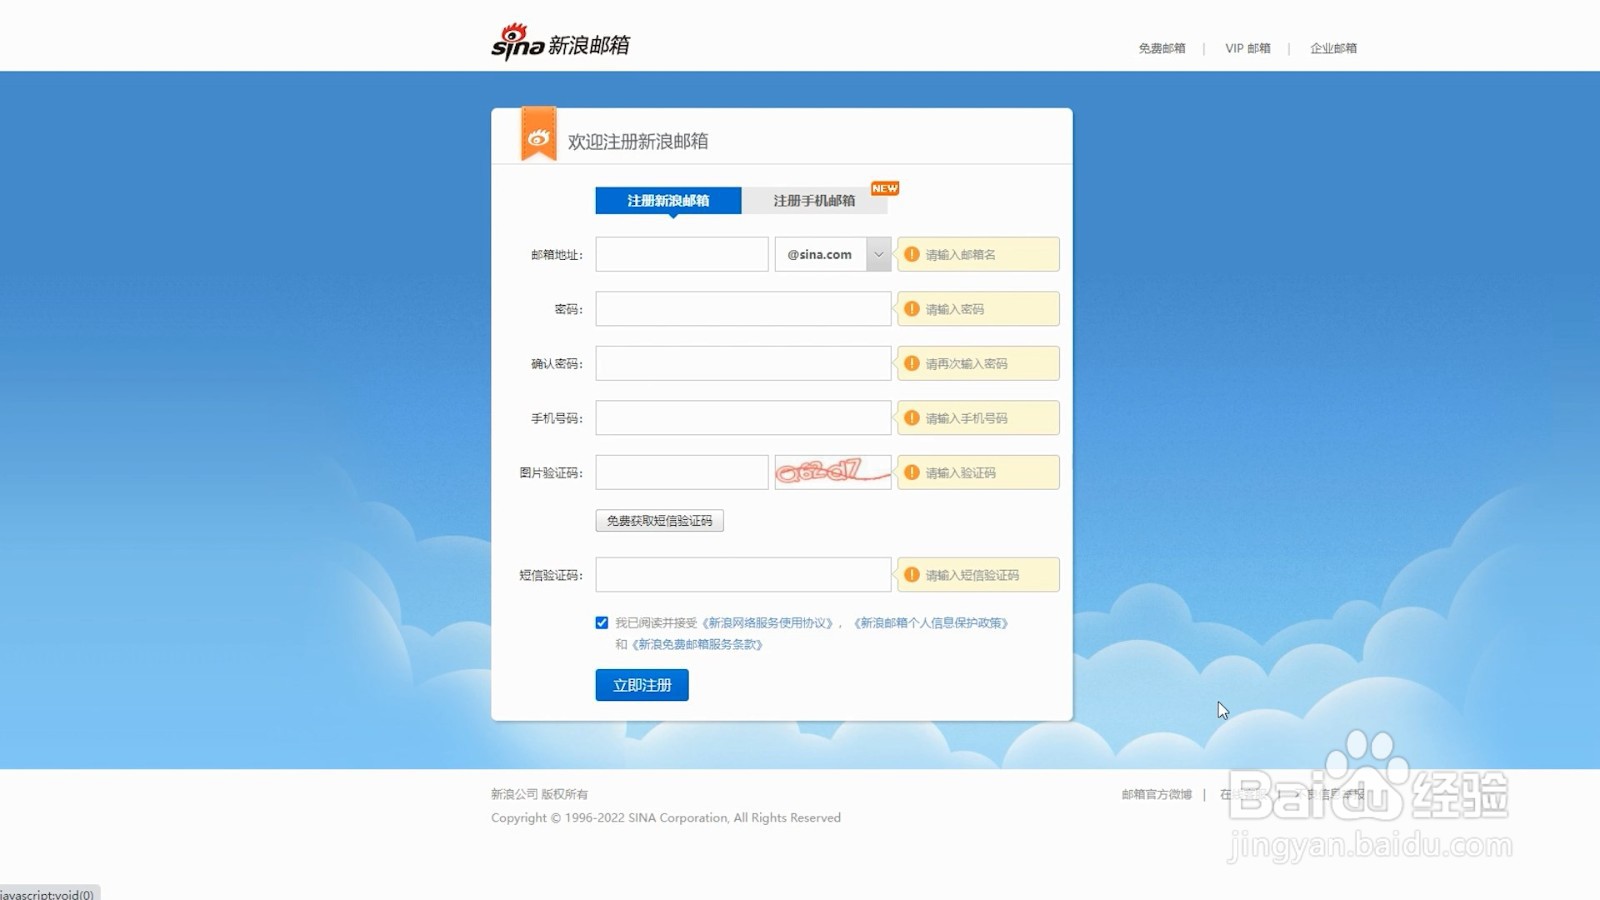
Task: Open the VIP 邮箱 link in the header
Action: pos(1246,47)
